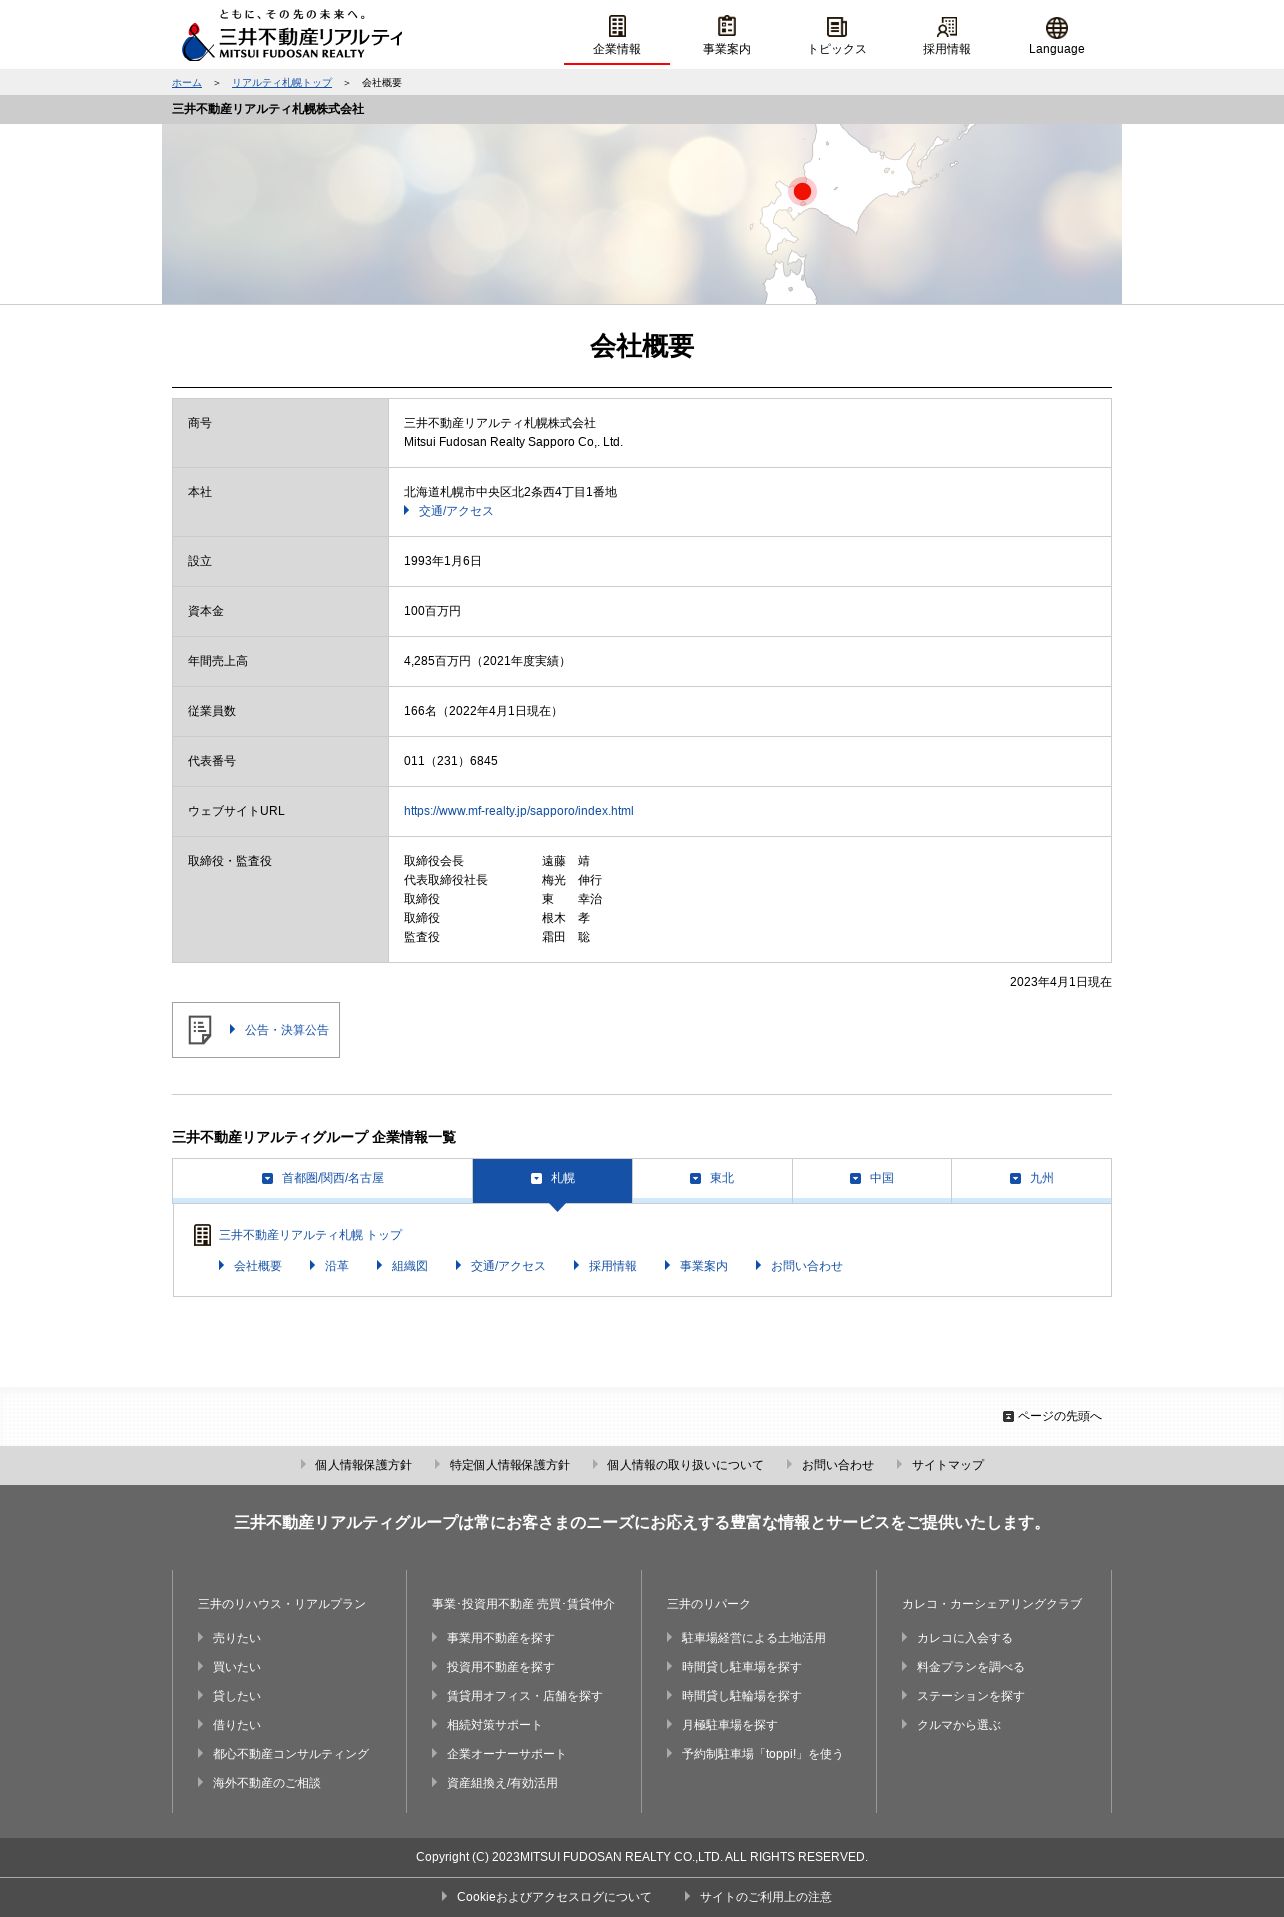
Task: Click the Mitsui Fudosan Realty logo
Action: [x=292, y=35]
